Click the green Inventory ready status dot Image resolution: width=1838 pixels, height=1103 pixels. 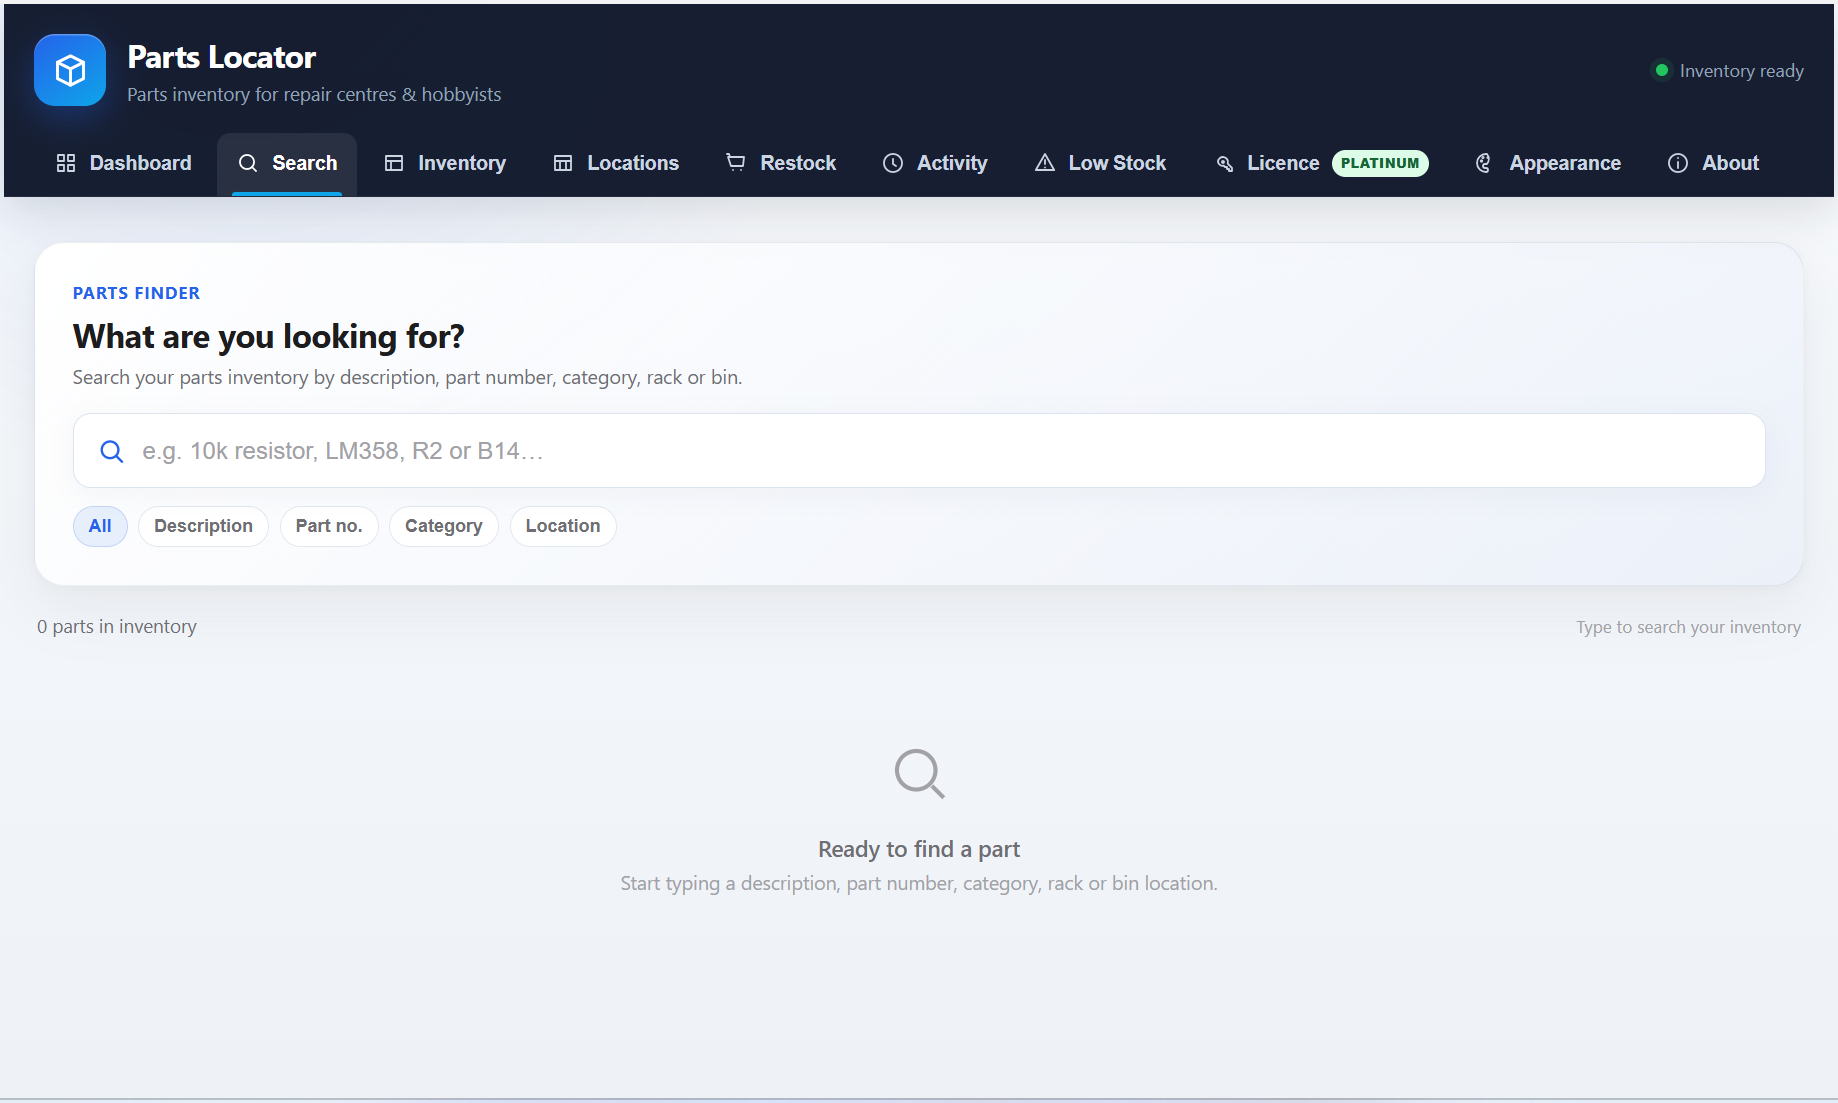pos(1662,70)
